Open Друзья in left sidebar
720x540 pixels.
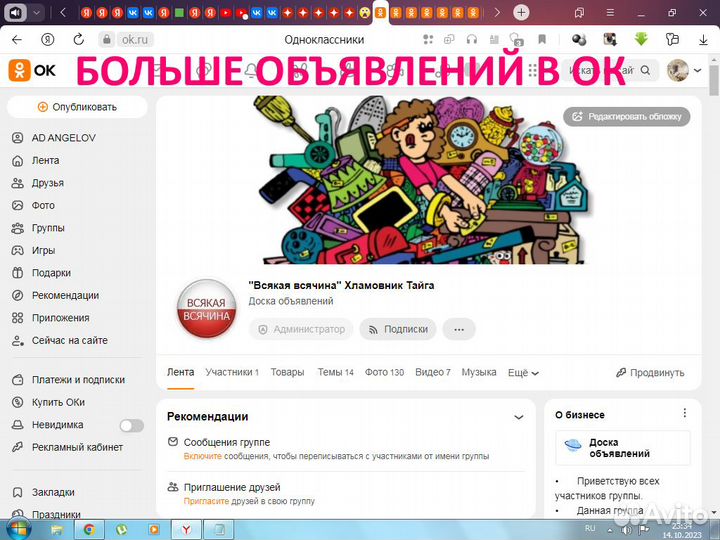coord(47,183)
